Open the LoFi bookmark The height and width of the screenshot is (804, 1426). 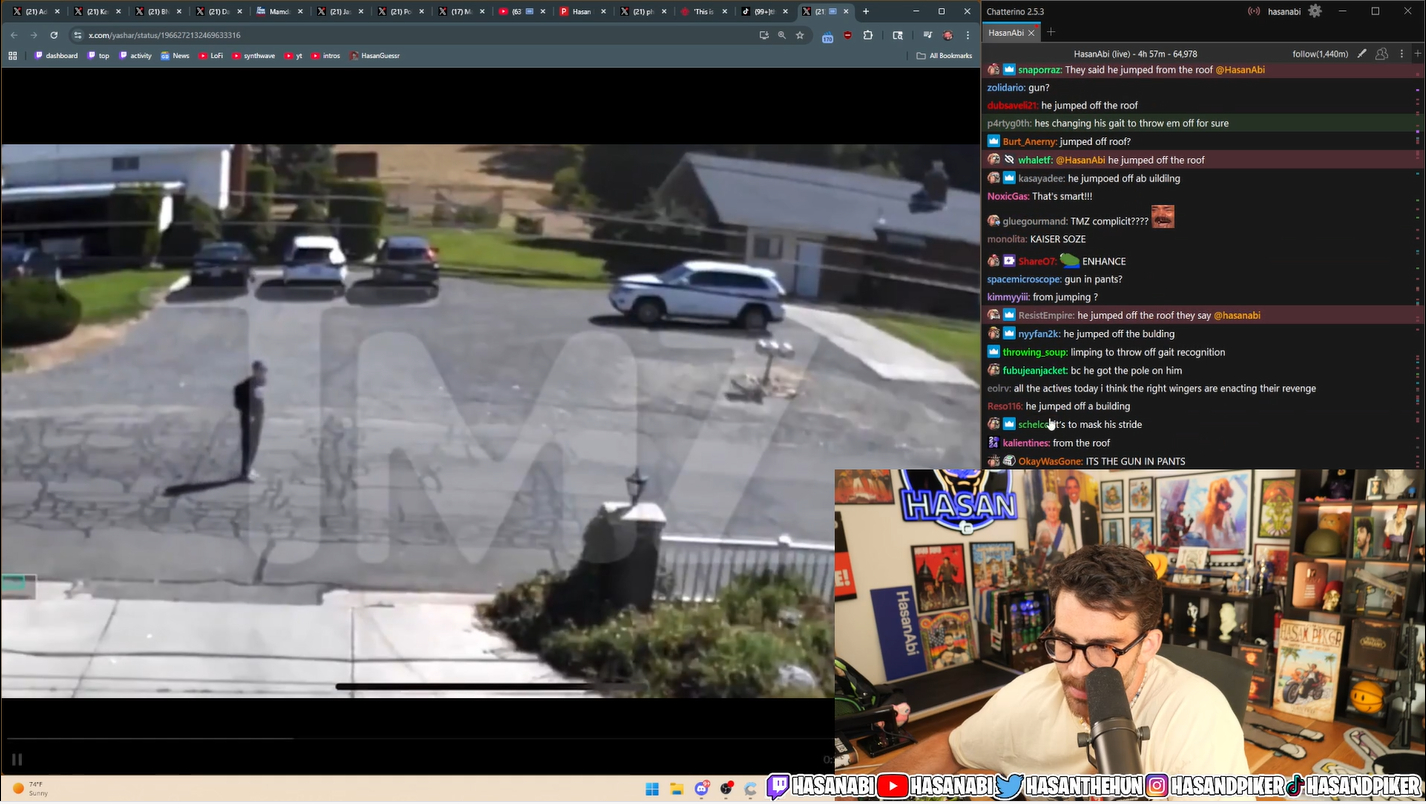[211, 56]
